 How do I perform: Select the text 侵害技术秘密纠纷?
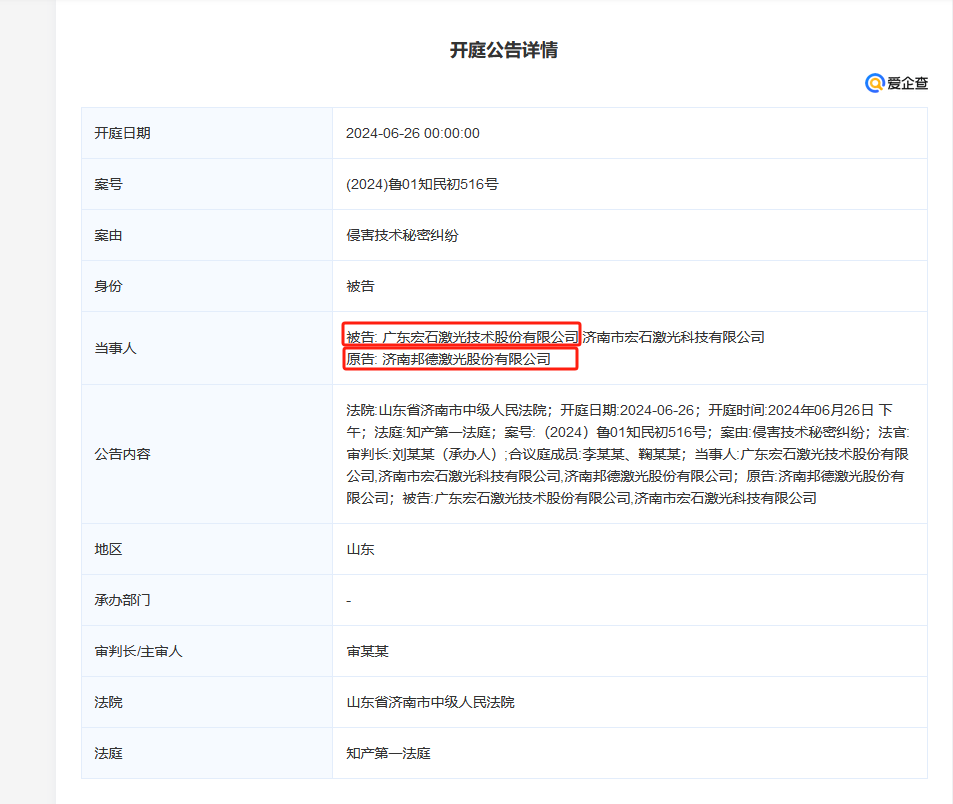402,235
